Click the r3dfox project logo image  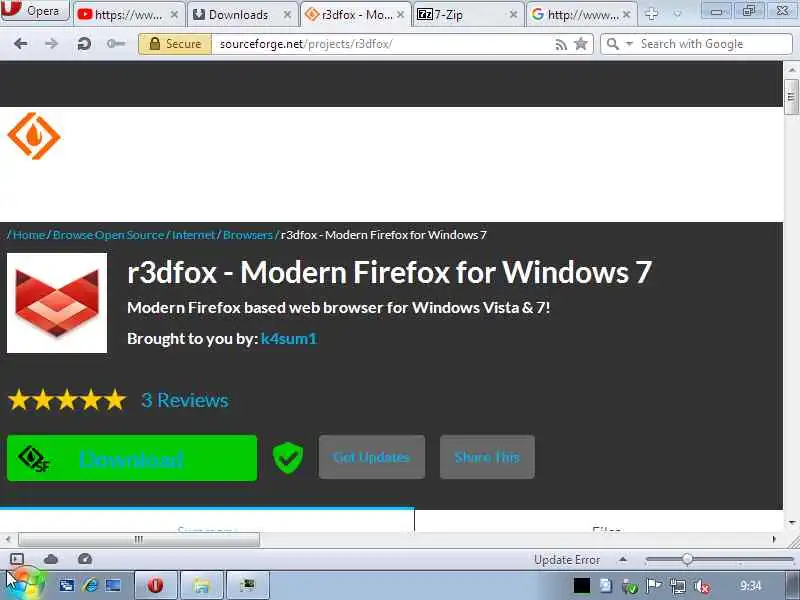[x=57, y=303]
